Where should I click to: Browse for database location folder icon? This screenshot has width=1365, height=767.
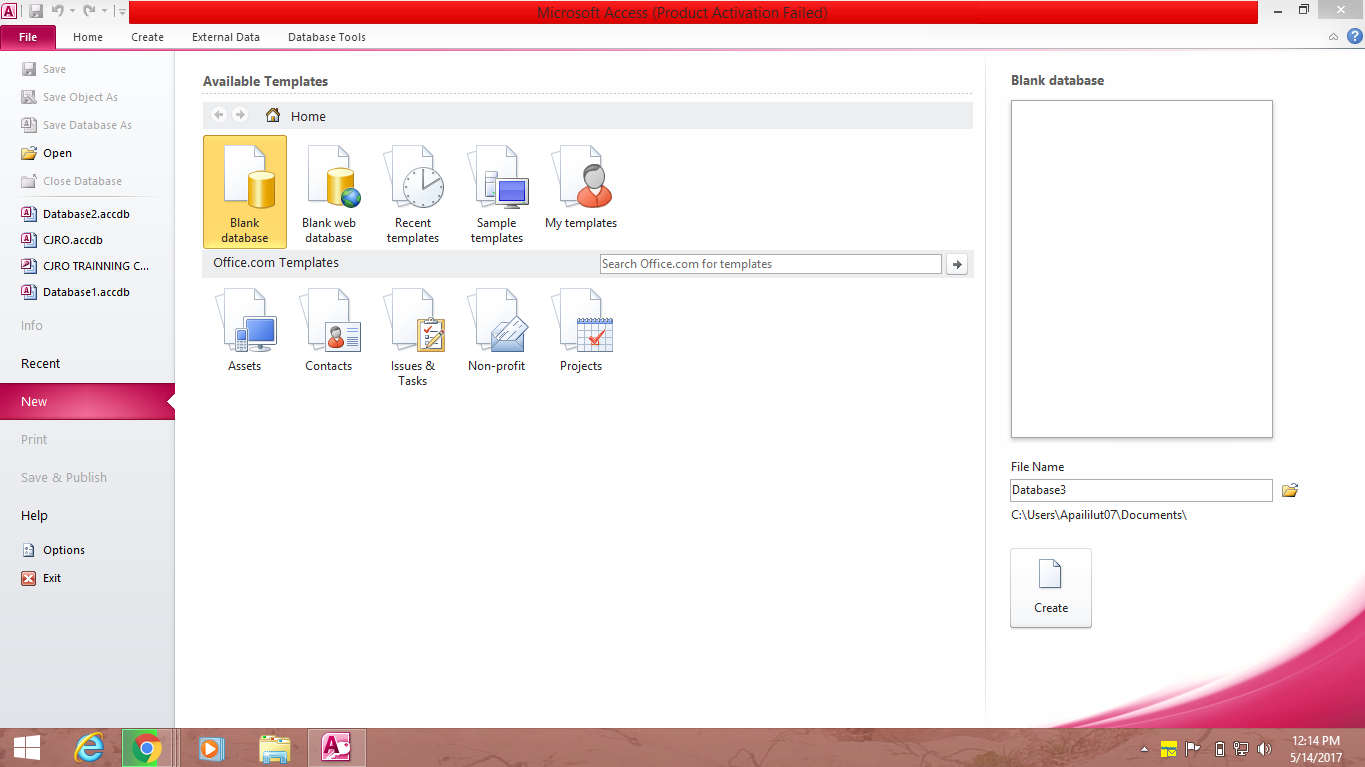tap(1290, 490)
